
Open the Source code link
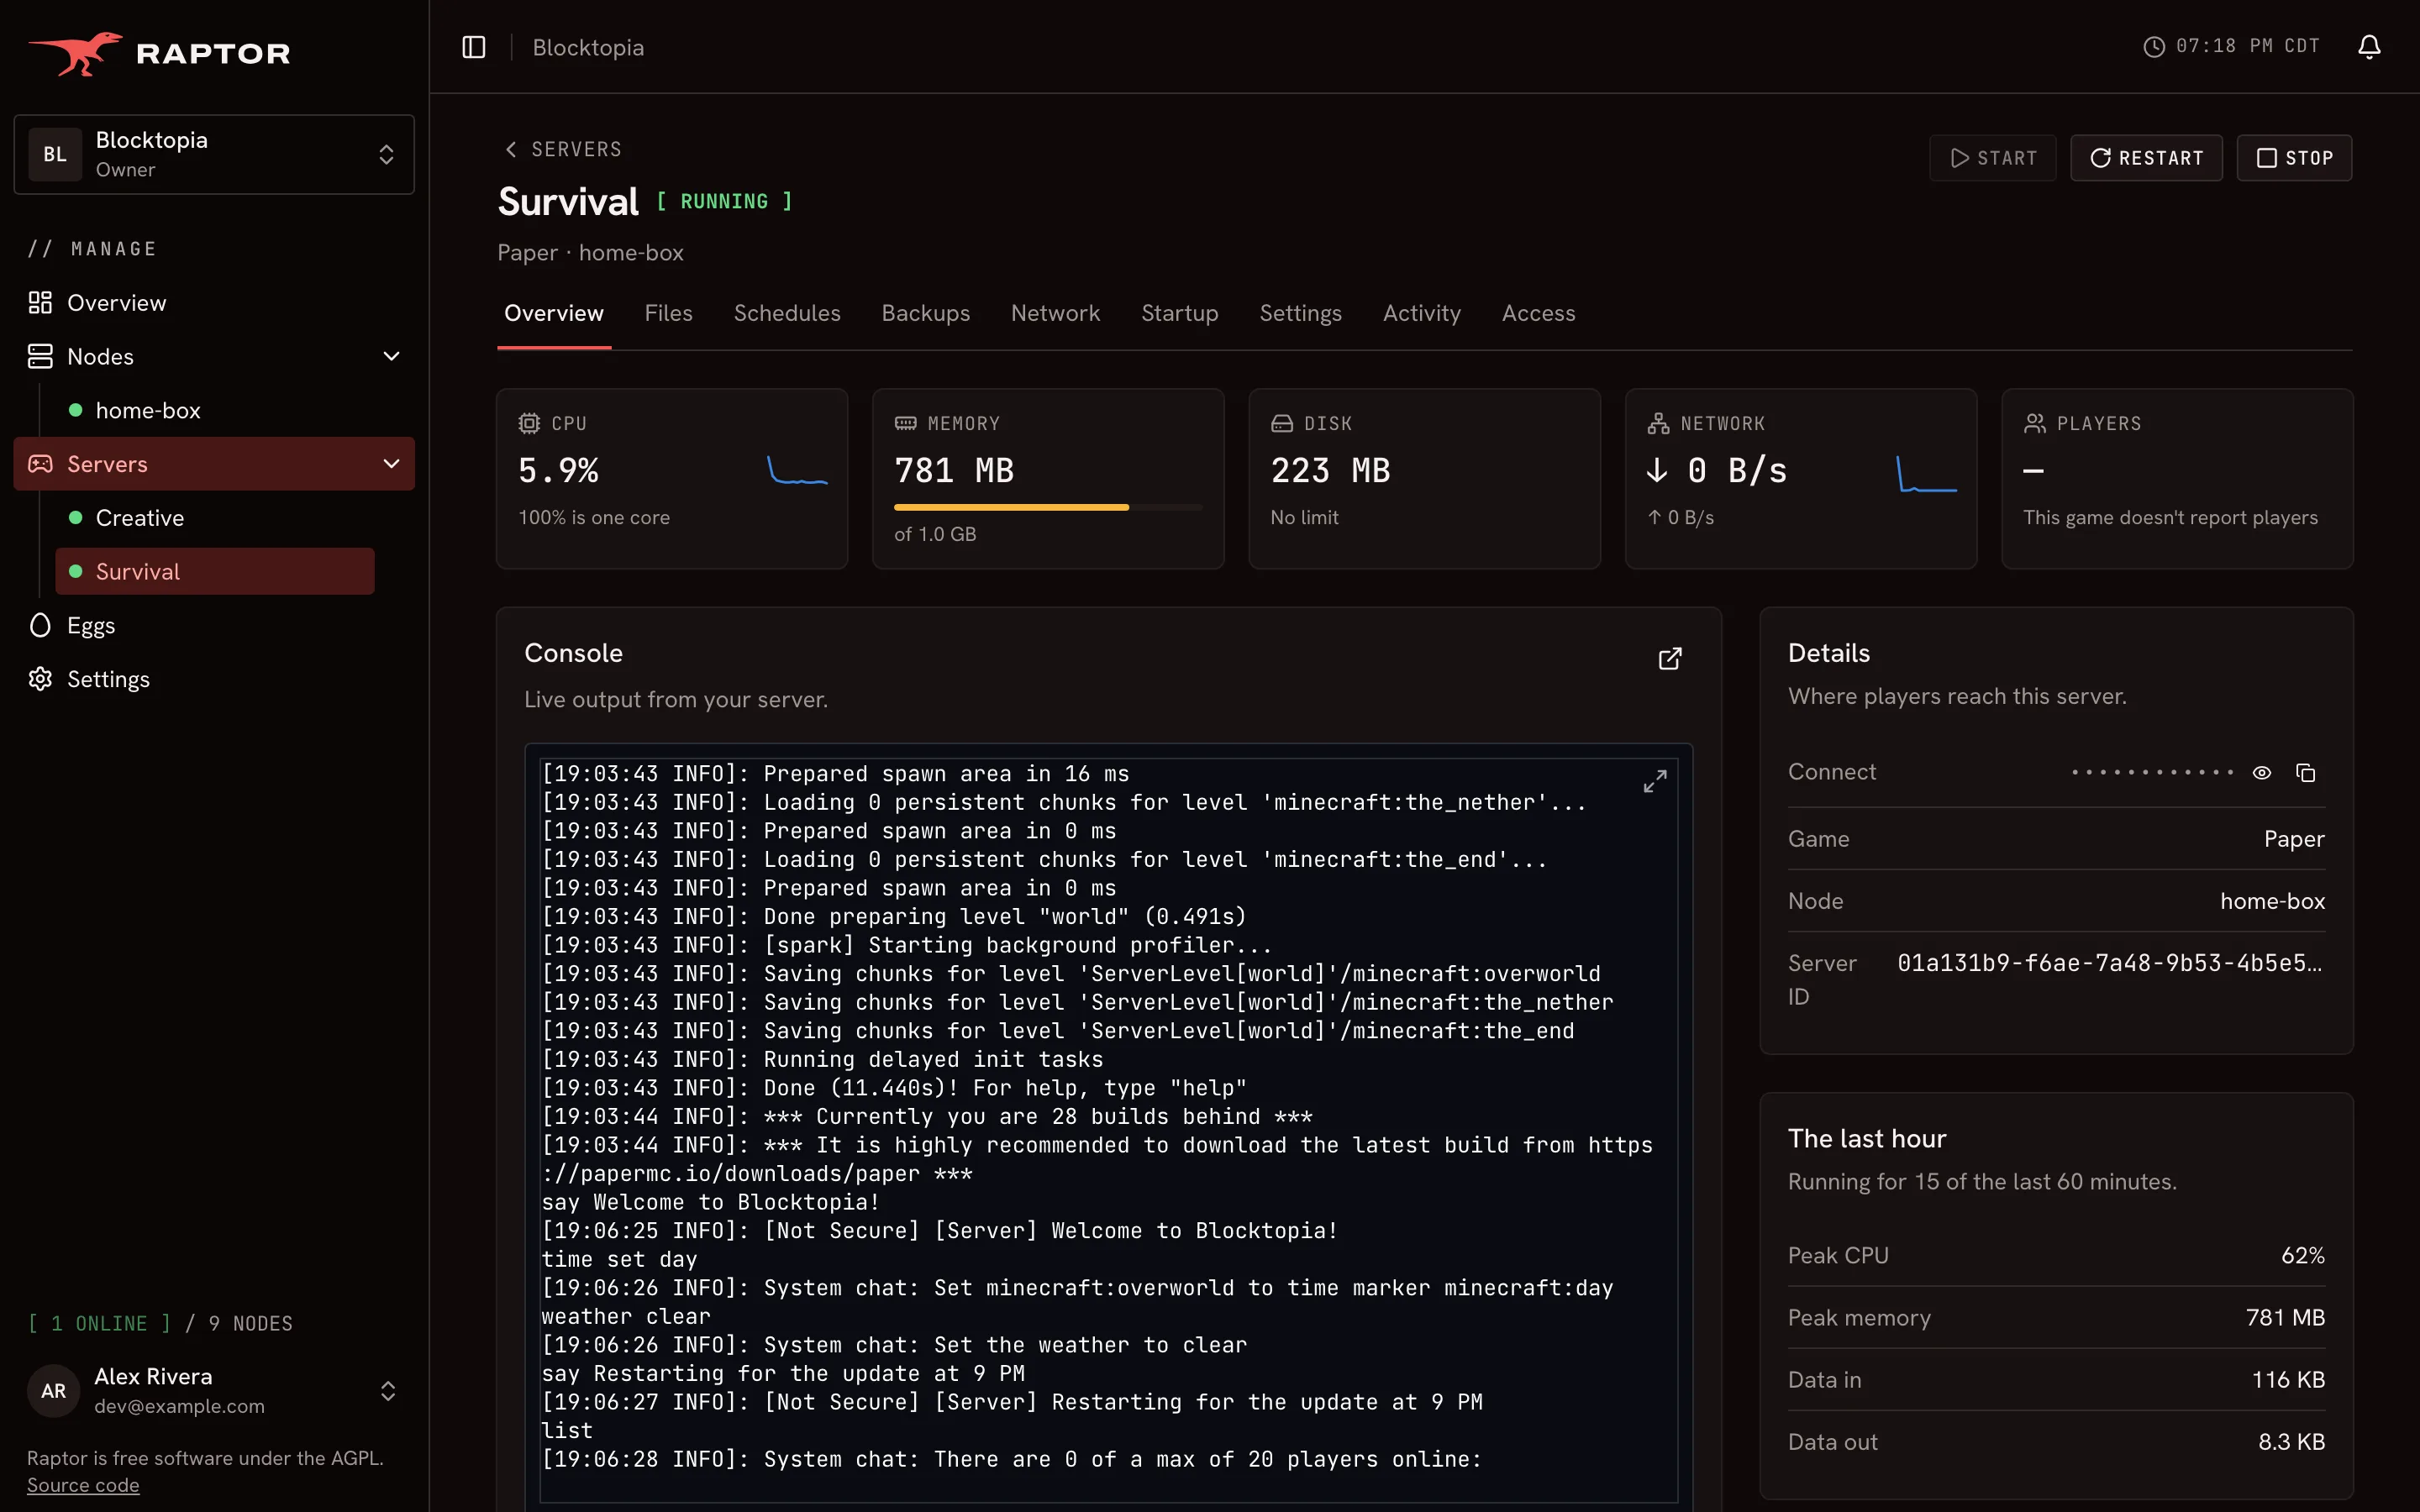pyautogui.click(x=83, y=1486)
